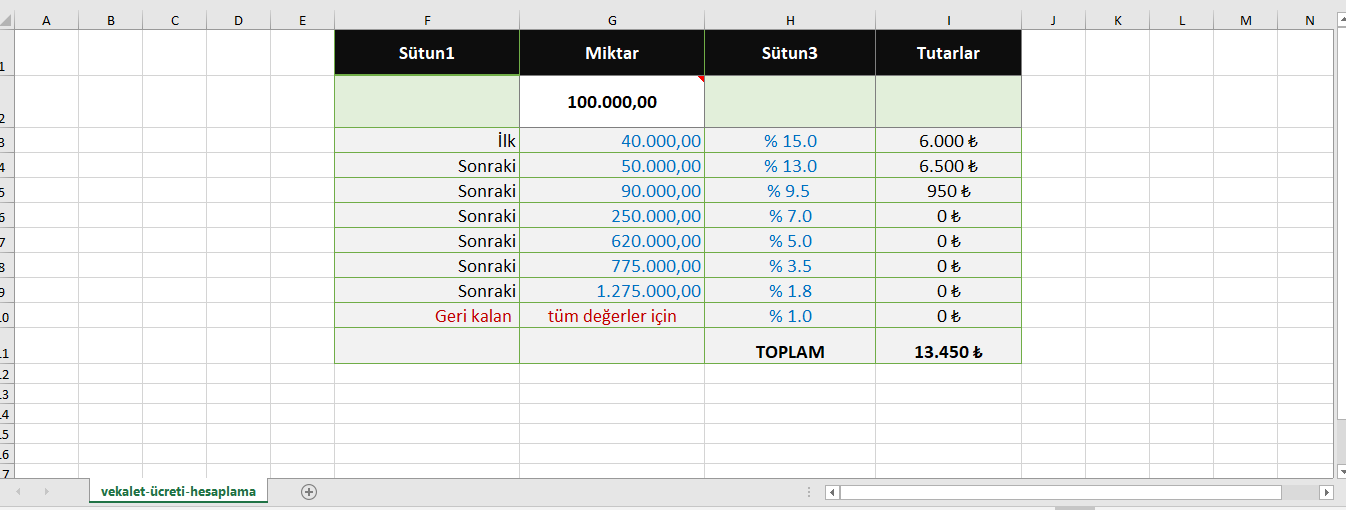
Task: Click the vertical scrollbar down arrow
Action: 1340,470
